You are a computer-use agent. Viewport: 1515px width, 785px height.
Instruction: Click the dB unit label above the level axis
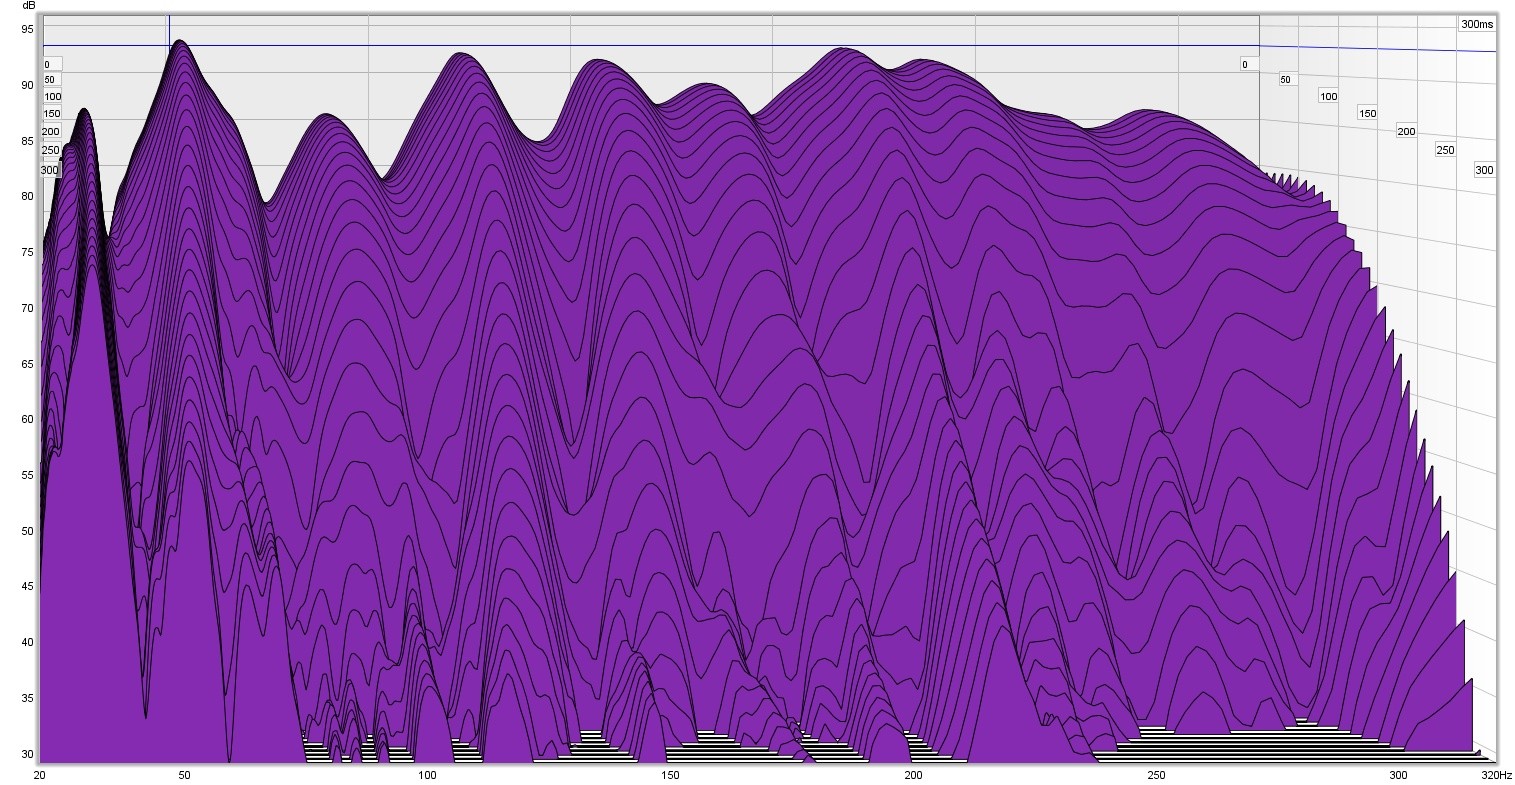coord(27,6)
